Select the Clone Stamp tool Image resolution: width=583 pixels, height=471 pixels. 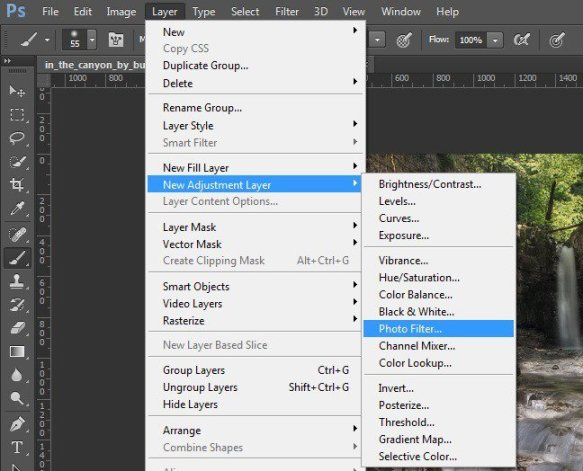click(17, 281)
